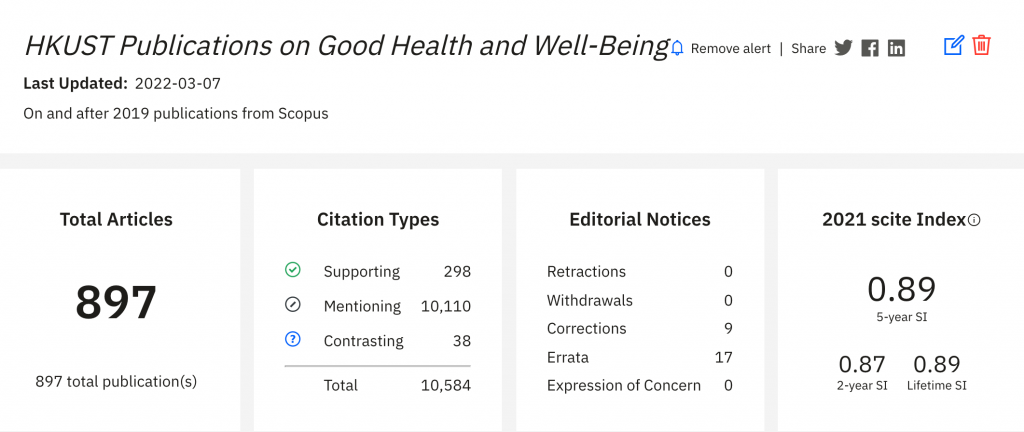Click the bell alert icon
Image resolution: width=1024 pixels, height=432 pixels.
pyautogui.click(x=677, y=48)
